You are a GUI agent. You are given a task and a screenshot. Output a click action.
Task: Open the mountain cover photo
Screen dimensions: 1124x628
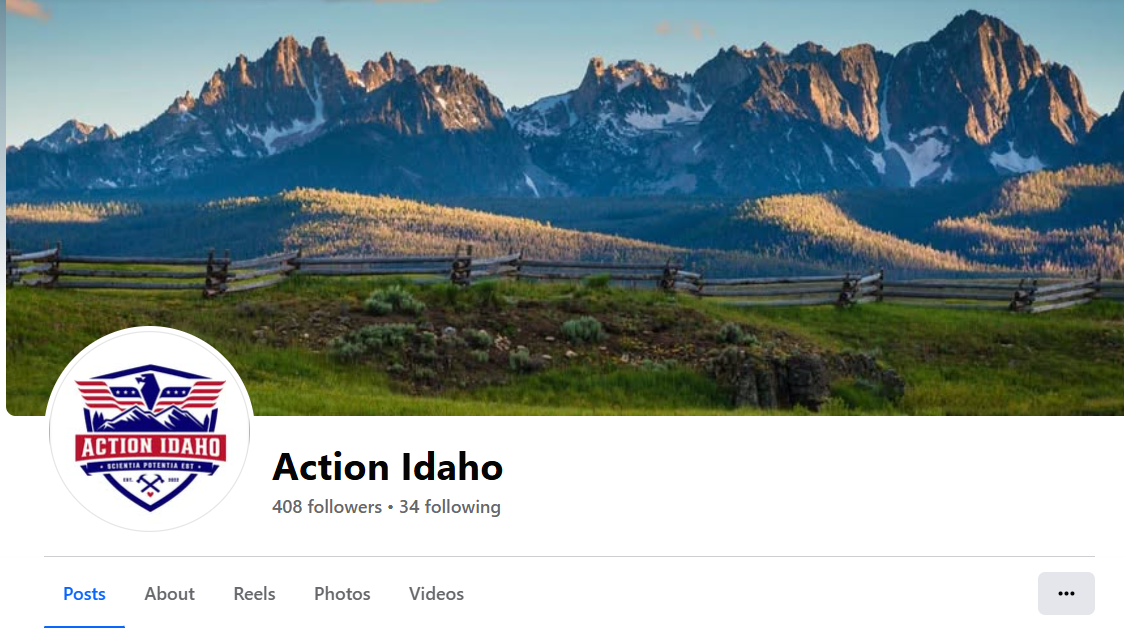[565, 207]
